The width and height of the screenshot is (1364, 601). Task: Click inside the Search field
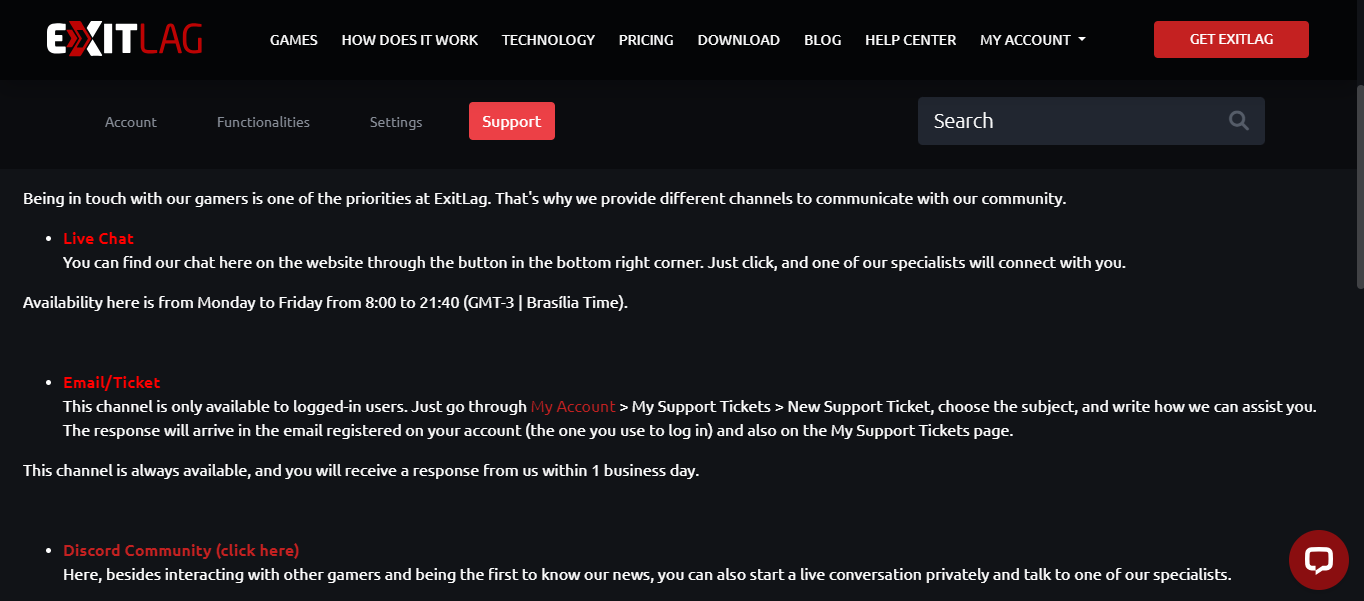point(1070,121)
